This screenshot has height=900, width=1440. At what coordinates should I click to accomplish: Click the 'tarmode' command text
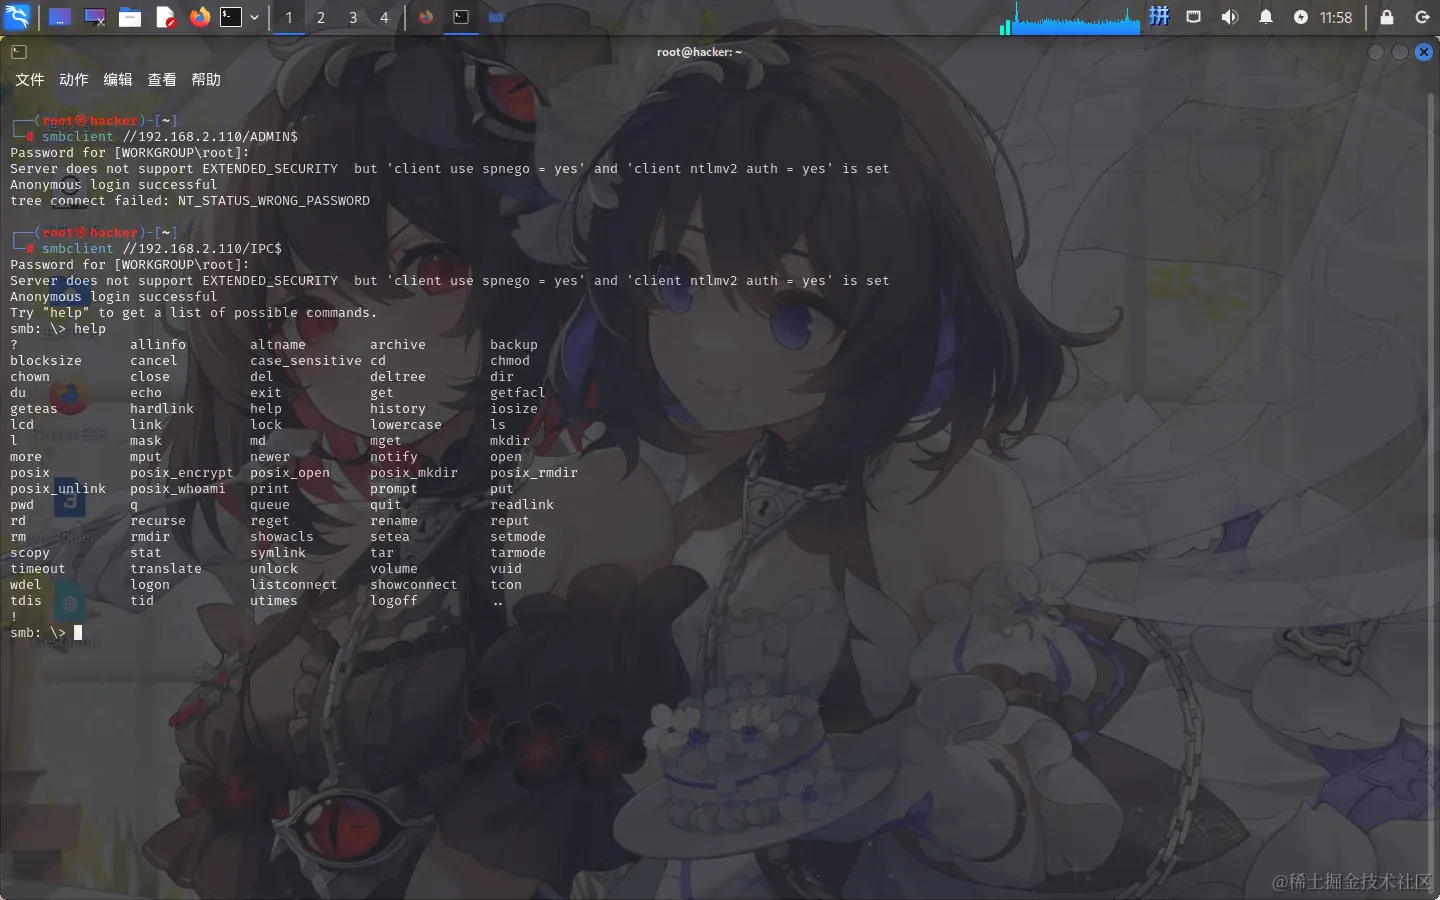coord(518,553)
